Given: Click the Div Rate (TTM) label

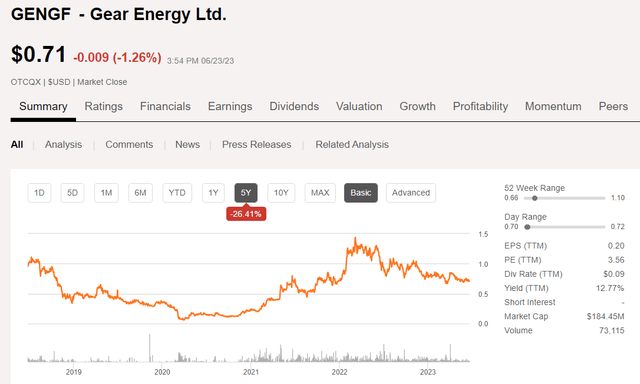Looking at the screenshot, I should 533,274.
